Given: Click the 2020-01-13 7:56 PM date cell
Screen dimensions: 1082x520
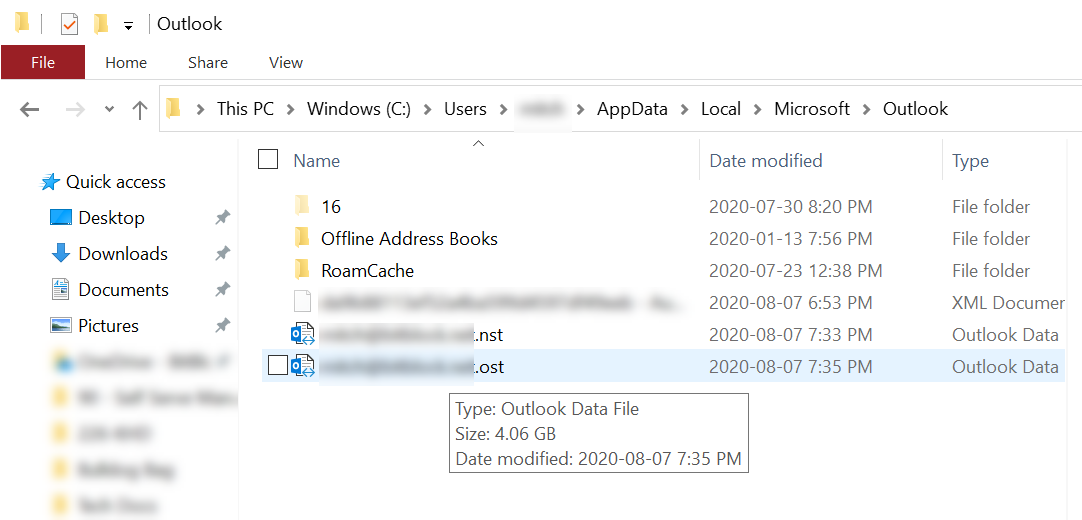Looking at the screenshot, I should (x=791, y=239).
